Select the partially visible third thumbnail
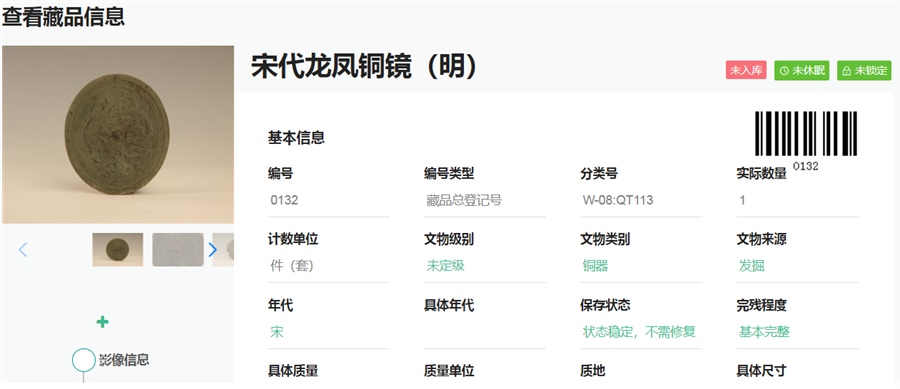900x389 pixels. (x=223, y=250)
